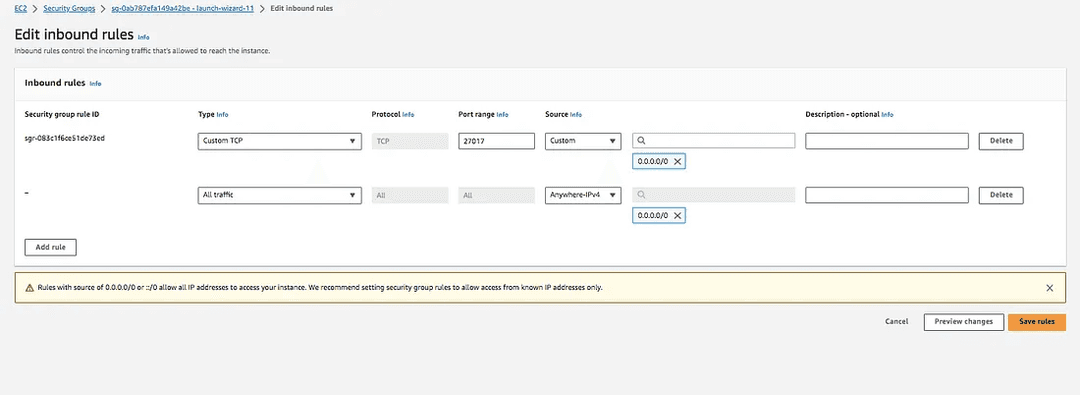Open Custom source dropdown
Image resolution: width=1080 pixels, height=395 pixels.
point(583,141)
